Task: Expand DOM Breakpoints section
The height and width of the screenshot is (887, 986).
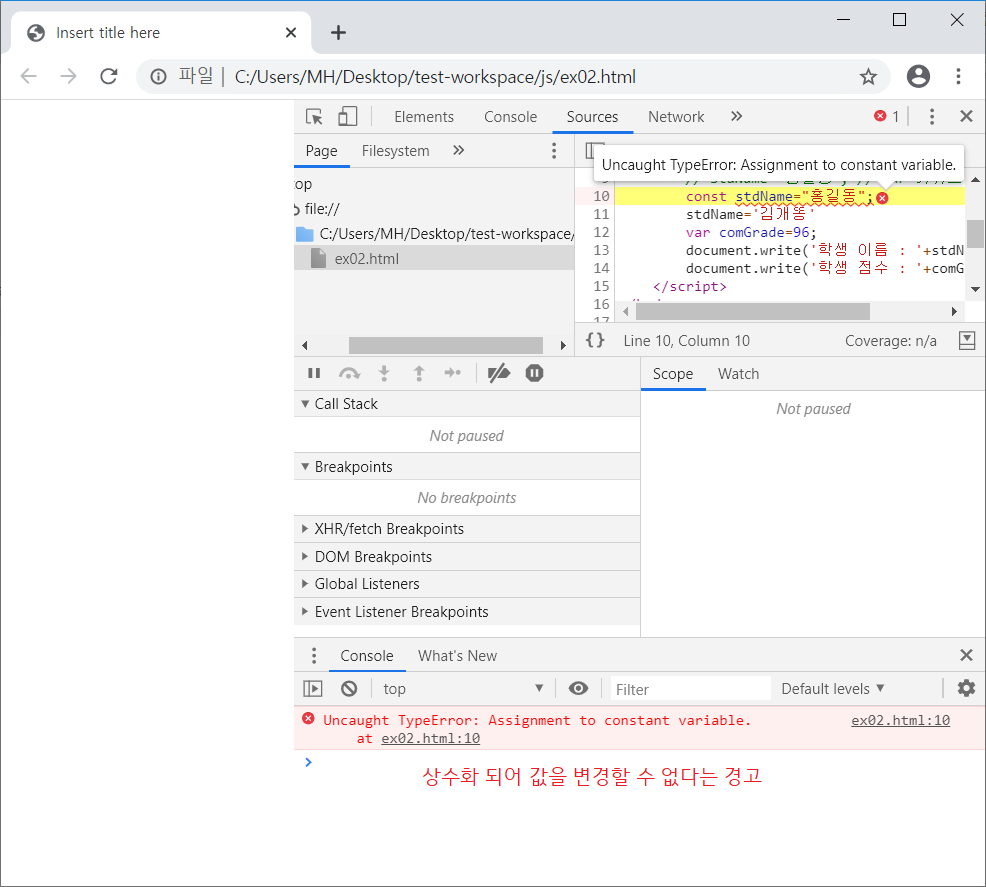Action: 467,557
